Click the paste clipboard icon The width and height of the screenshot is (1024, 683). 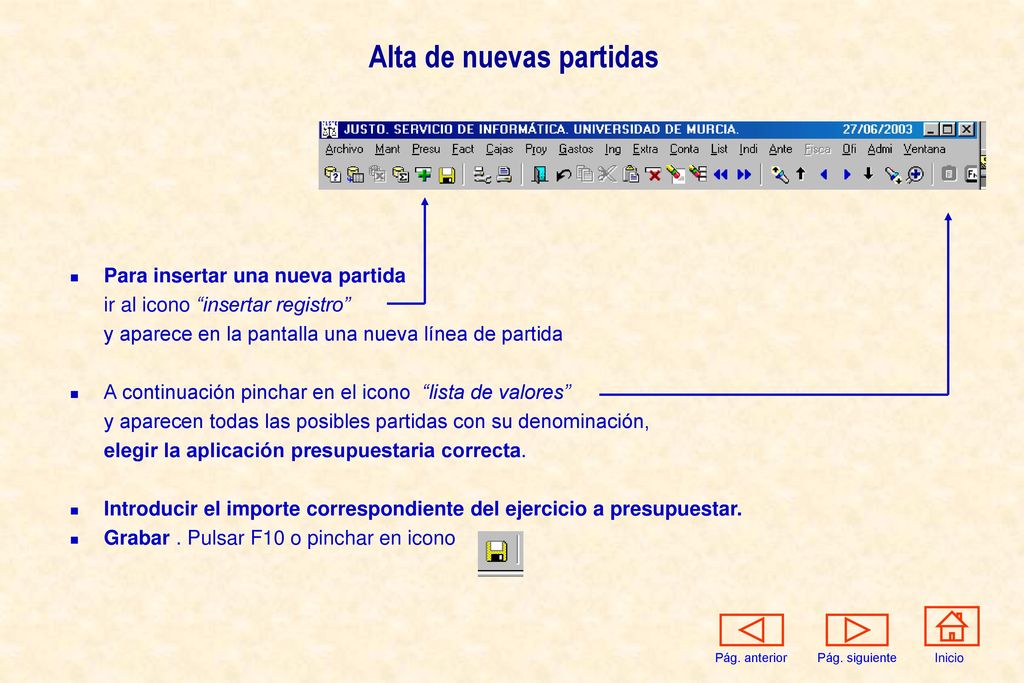click(630, 174)
